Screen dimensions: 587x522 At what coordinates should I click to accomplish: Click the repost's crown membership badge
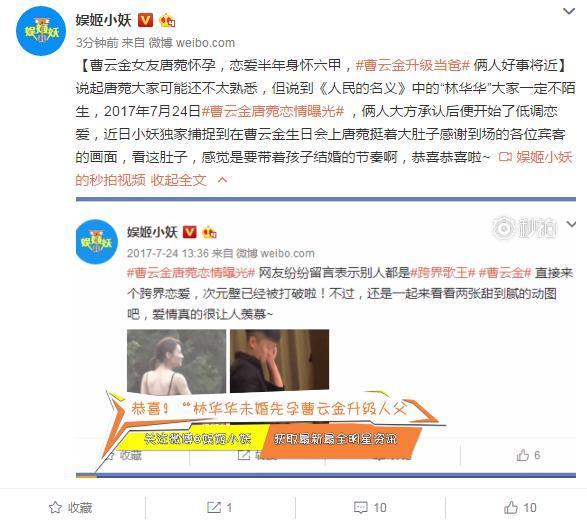click(x=209, y=233)
